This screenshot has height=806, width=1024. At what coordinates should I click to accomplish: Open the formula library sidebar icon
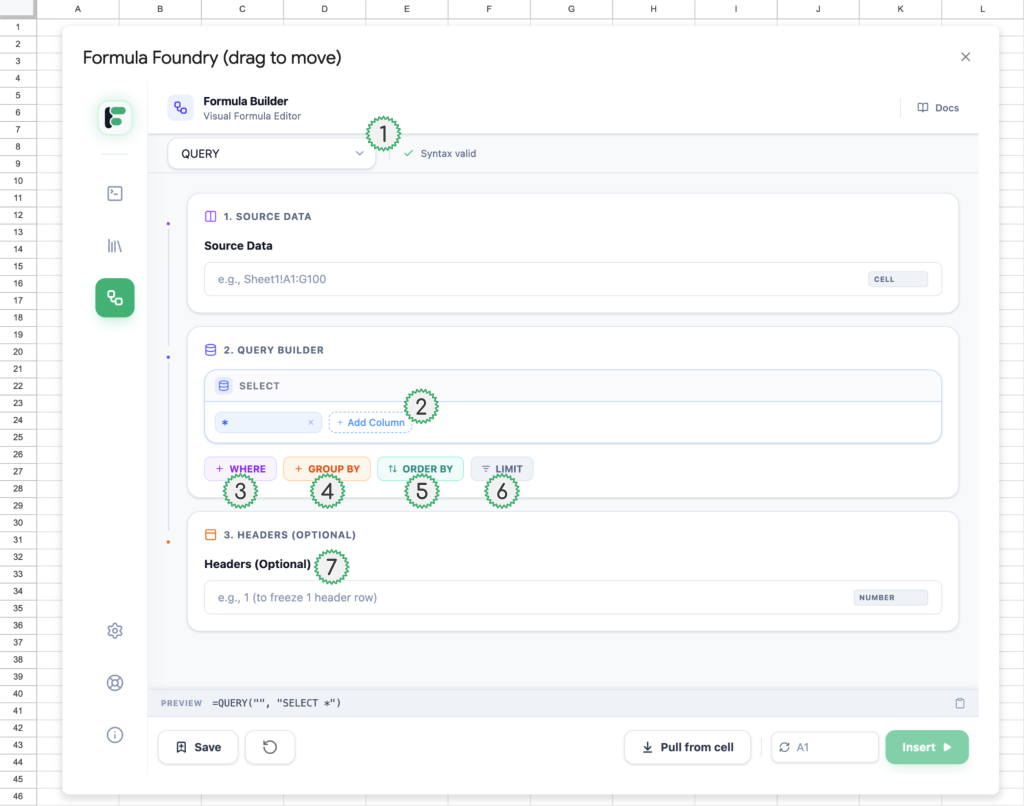(x=115, y=245)
